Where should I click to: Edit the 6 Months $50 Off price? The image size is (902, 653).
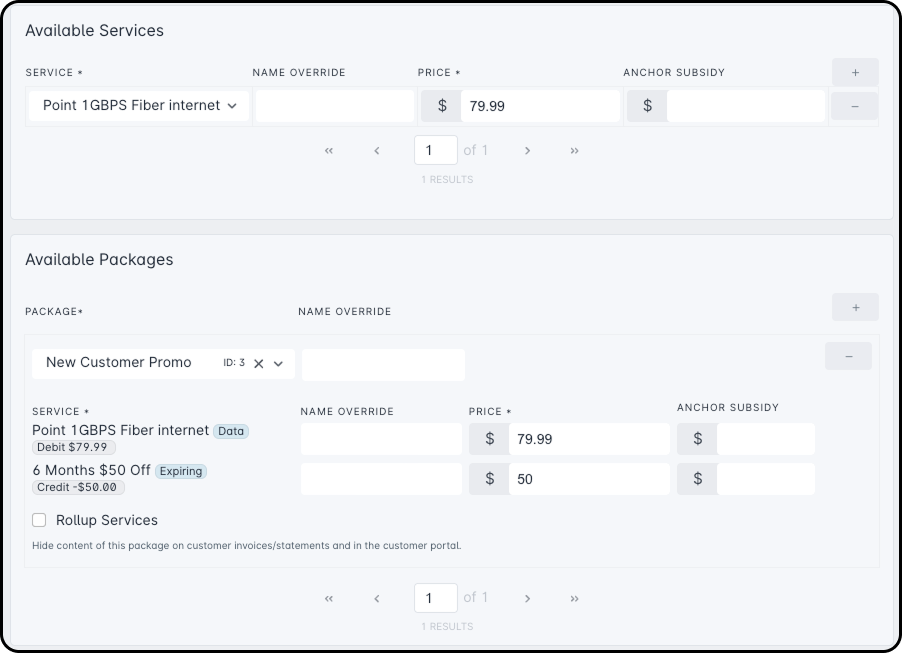tap(588, 479)
